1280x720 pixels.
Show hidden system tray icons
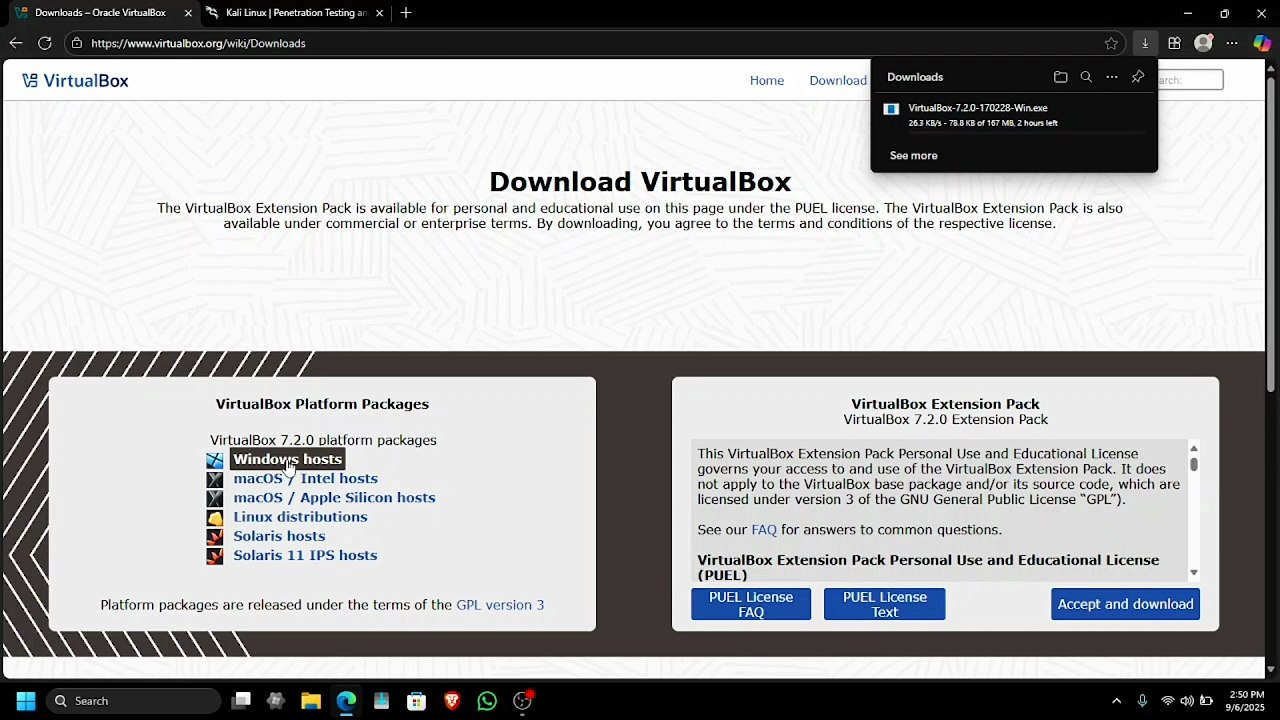(x=1116, y=701)
